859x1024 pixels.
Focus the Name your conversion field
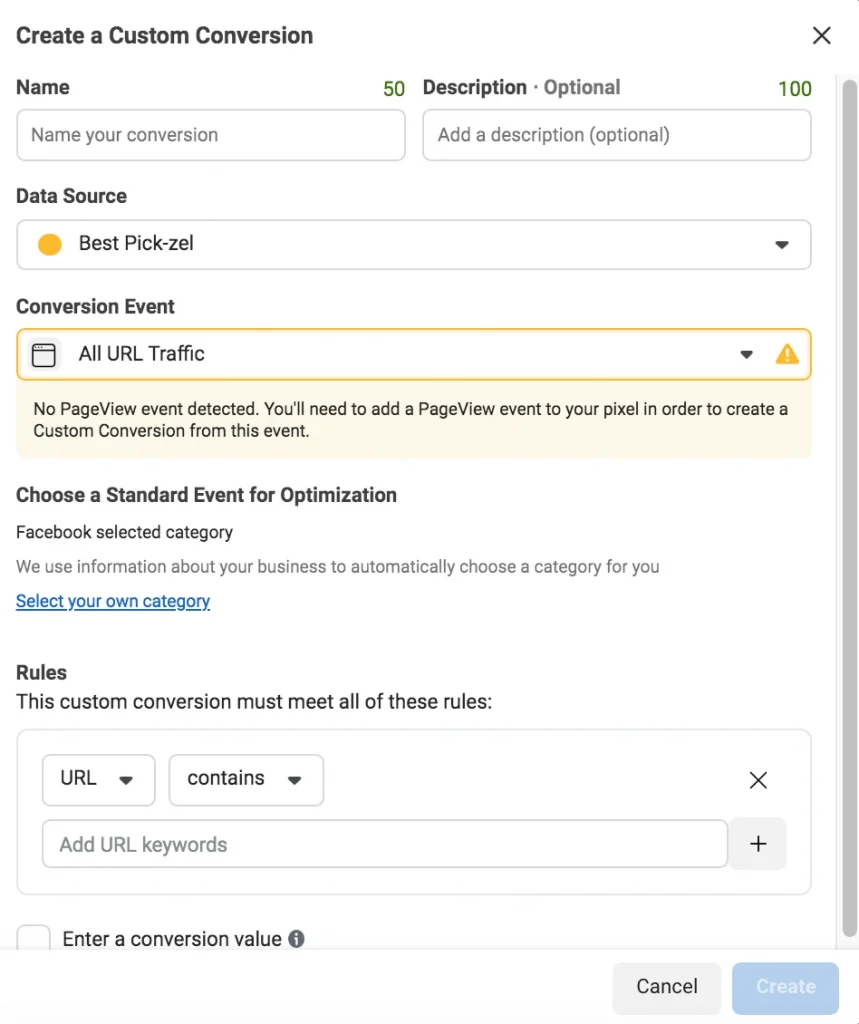(x=210, y=135)
